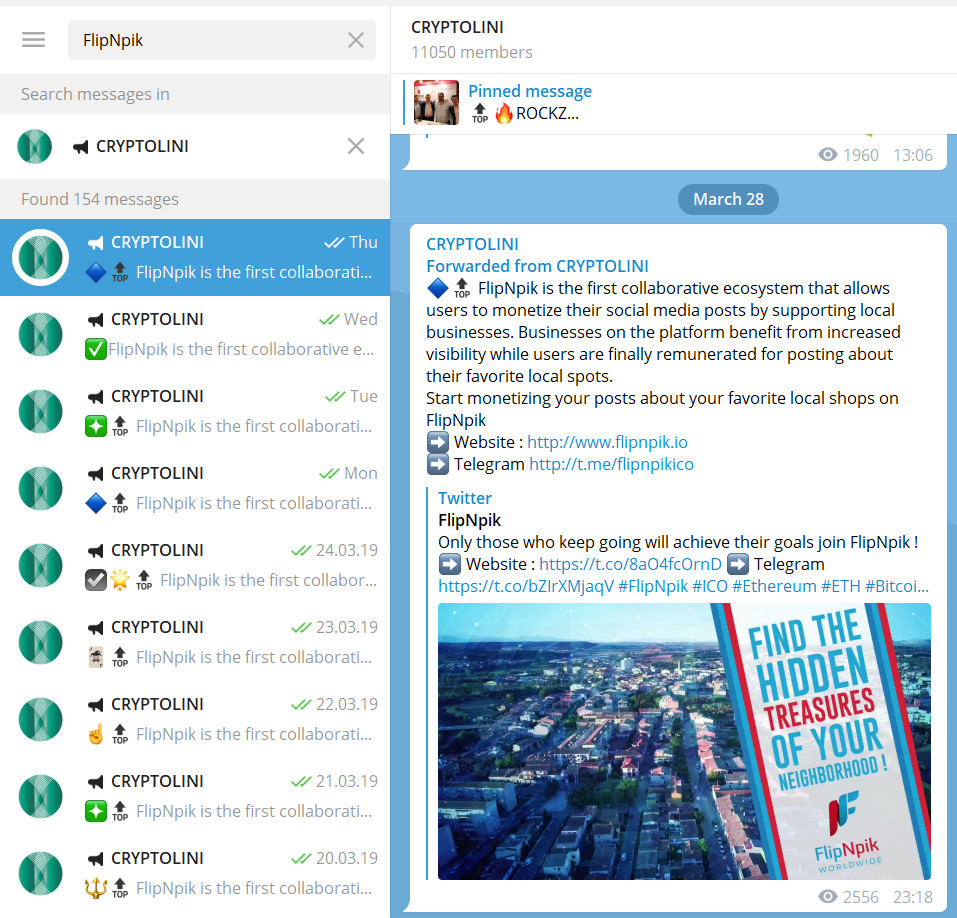Screen dimensions: 957x918
Task: Click avatar of the Thu search result
Action: 40,258
